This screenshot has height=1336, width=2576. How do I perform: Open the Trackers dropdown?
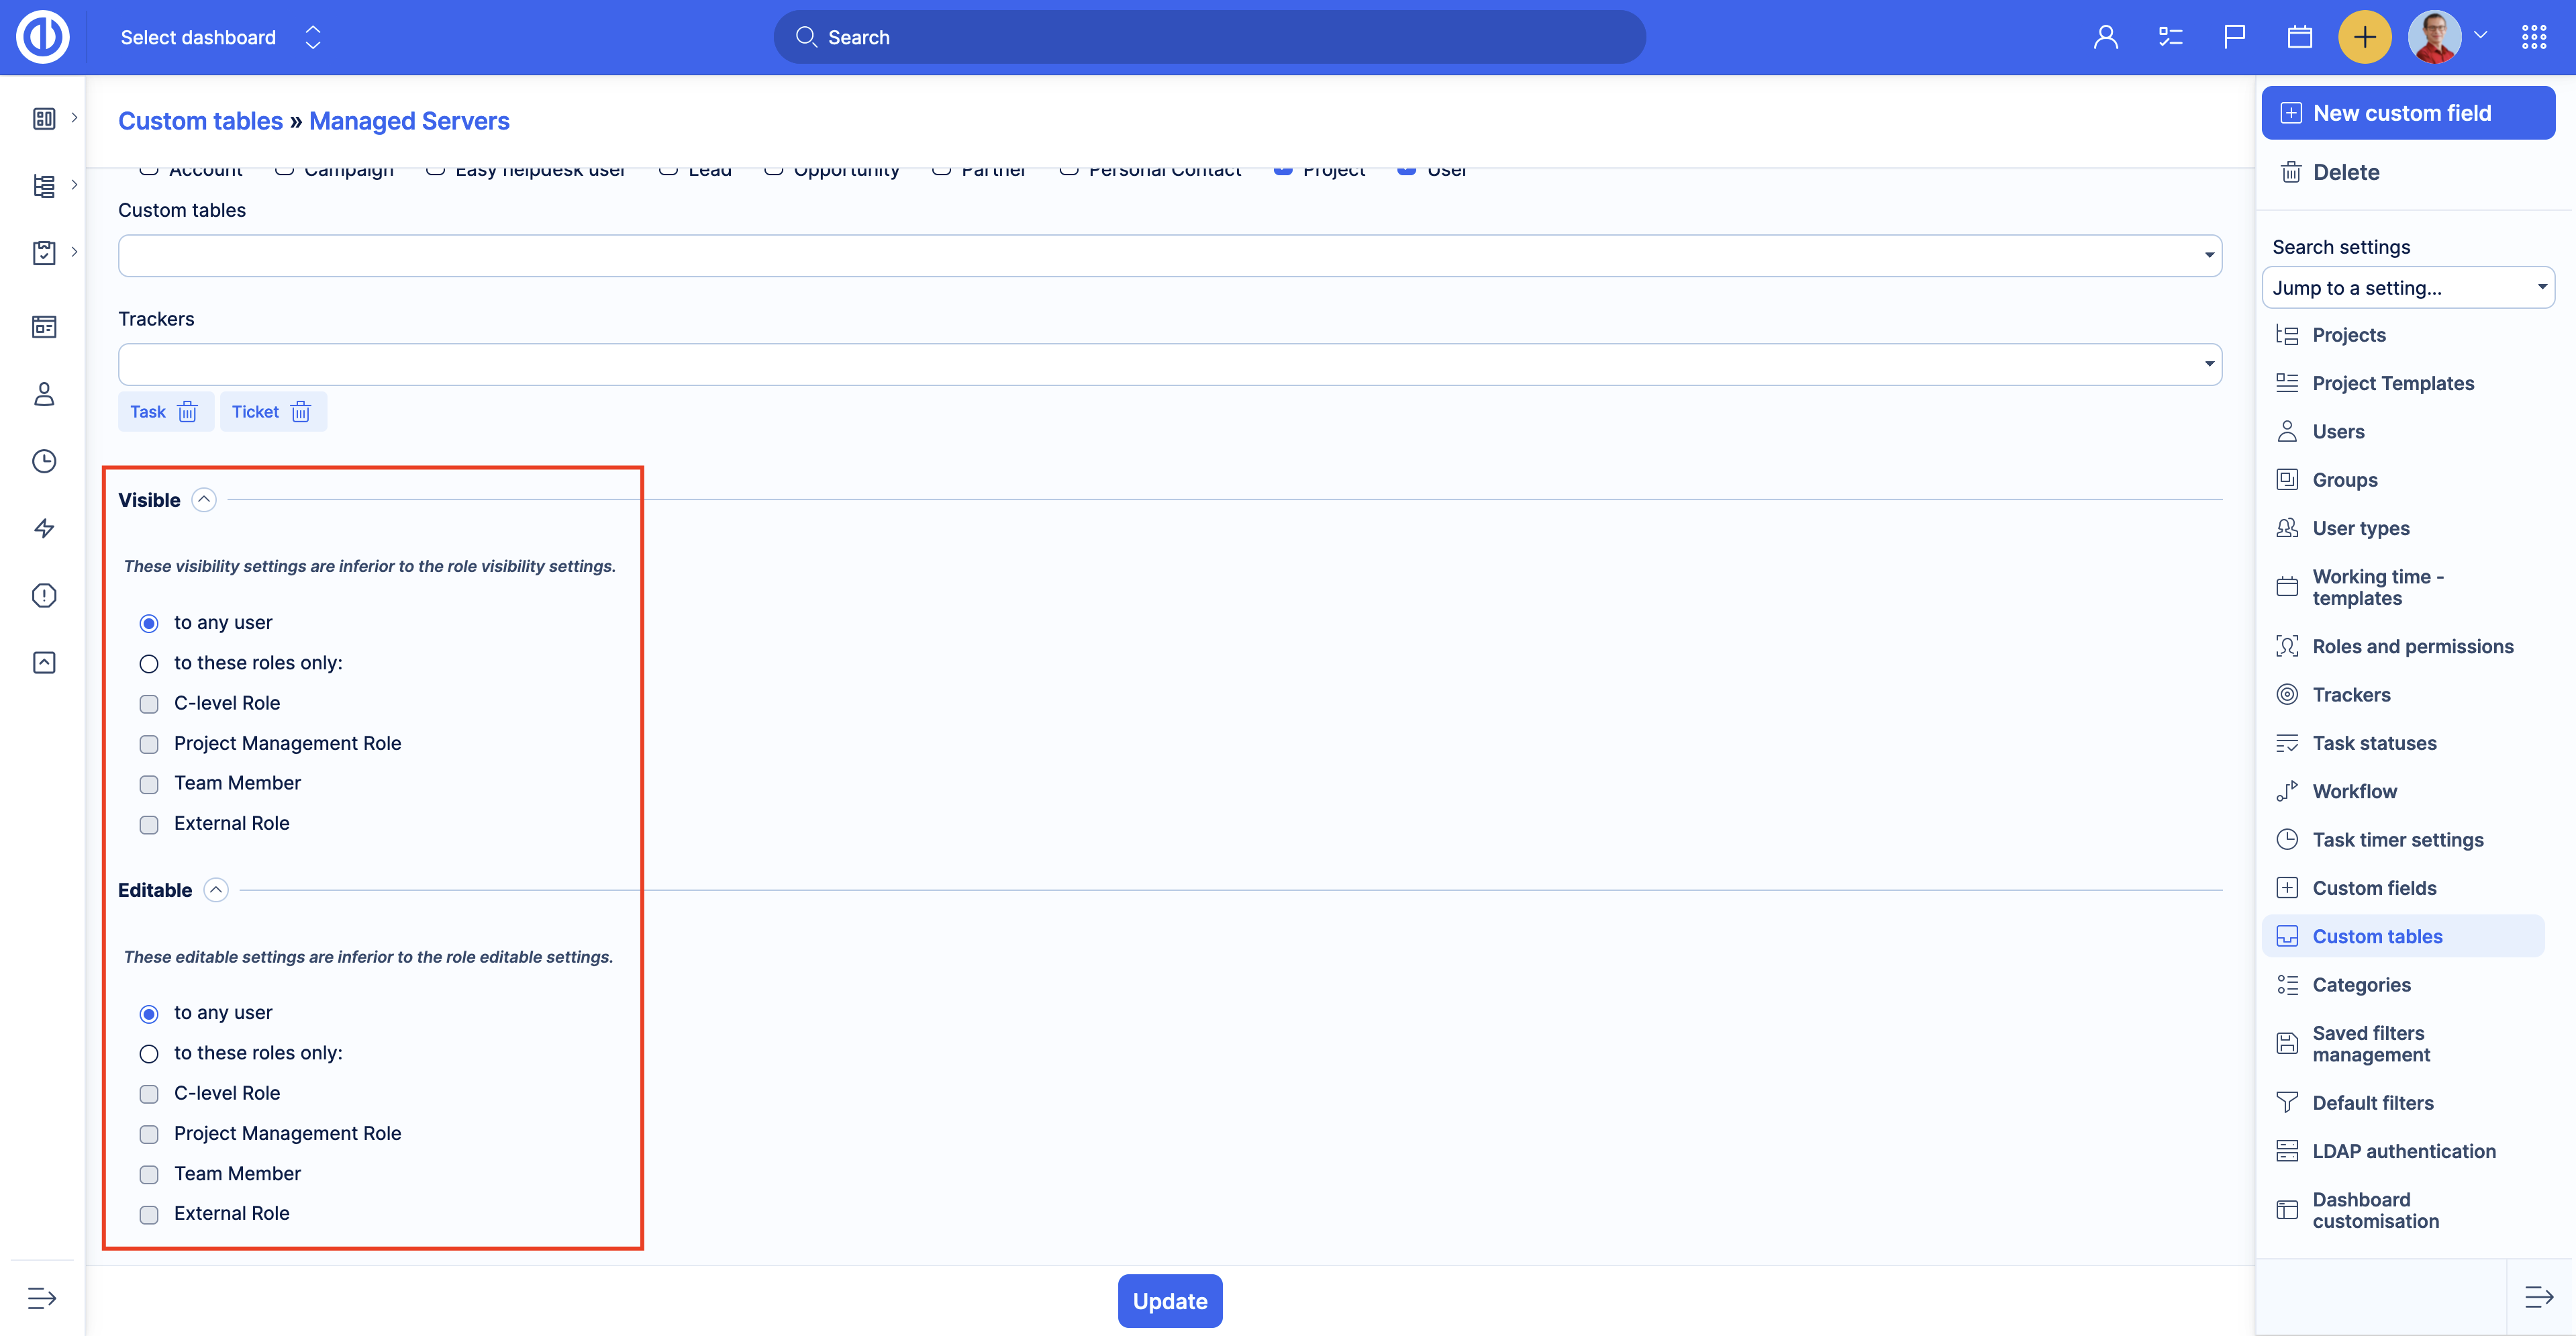[x=1169, y=364]
